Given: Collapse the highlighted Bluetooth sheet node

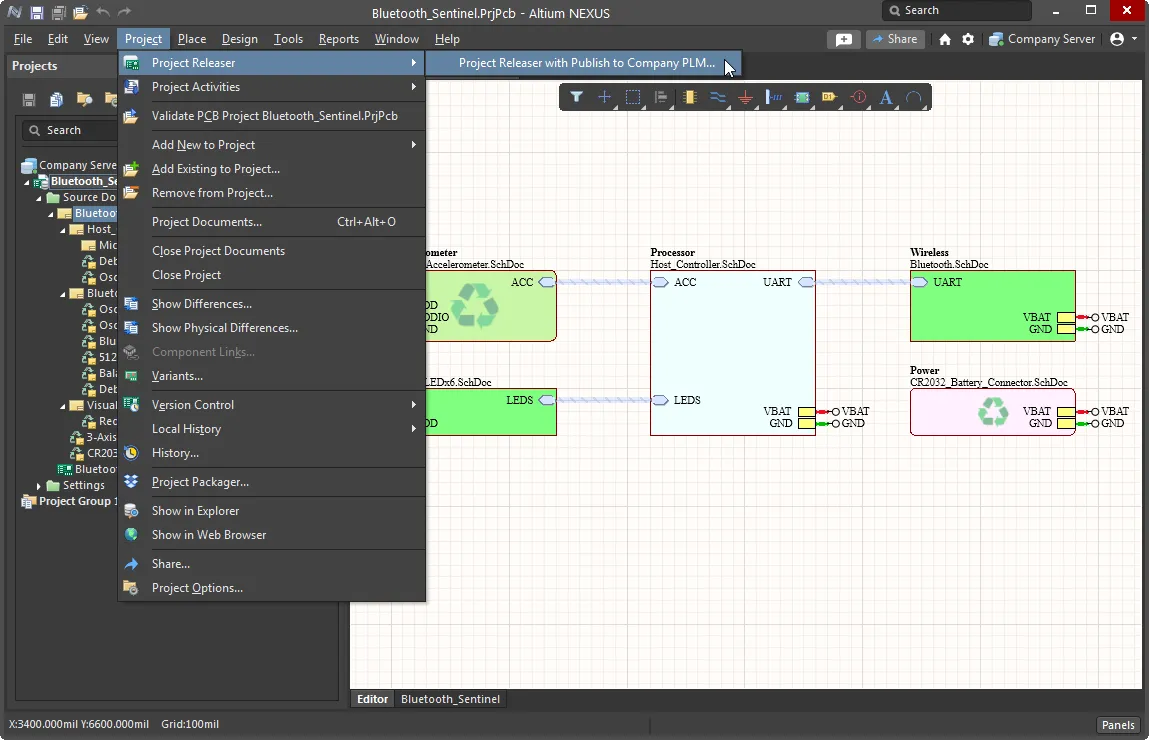Looking at the screenshot, I should coord(51,214).
